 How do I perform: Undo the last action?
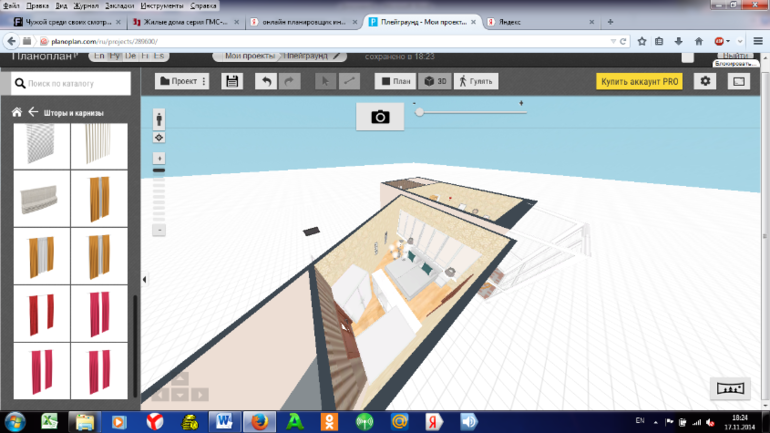coord(265,81)
